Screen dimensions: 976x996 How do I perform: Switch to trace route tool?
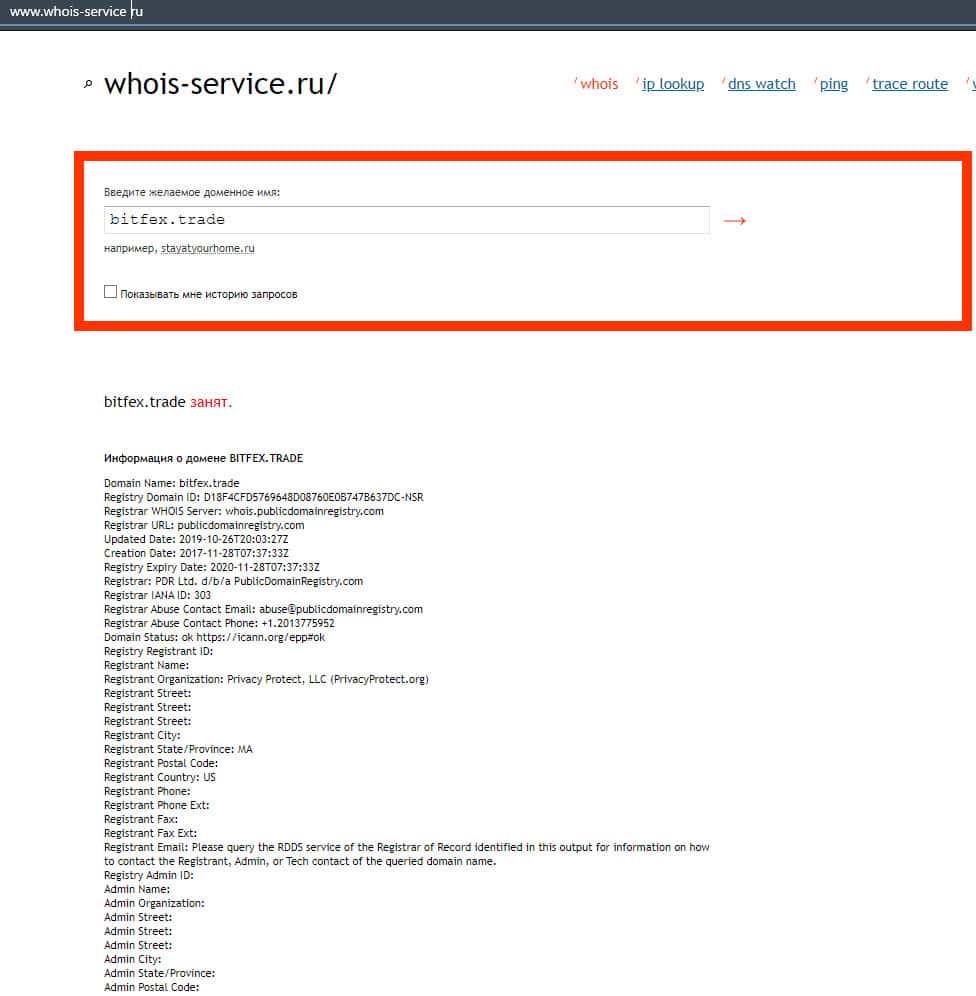[910, 84]
